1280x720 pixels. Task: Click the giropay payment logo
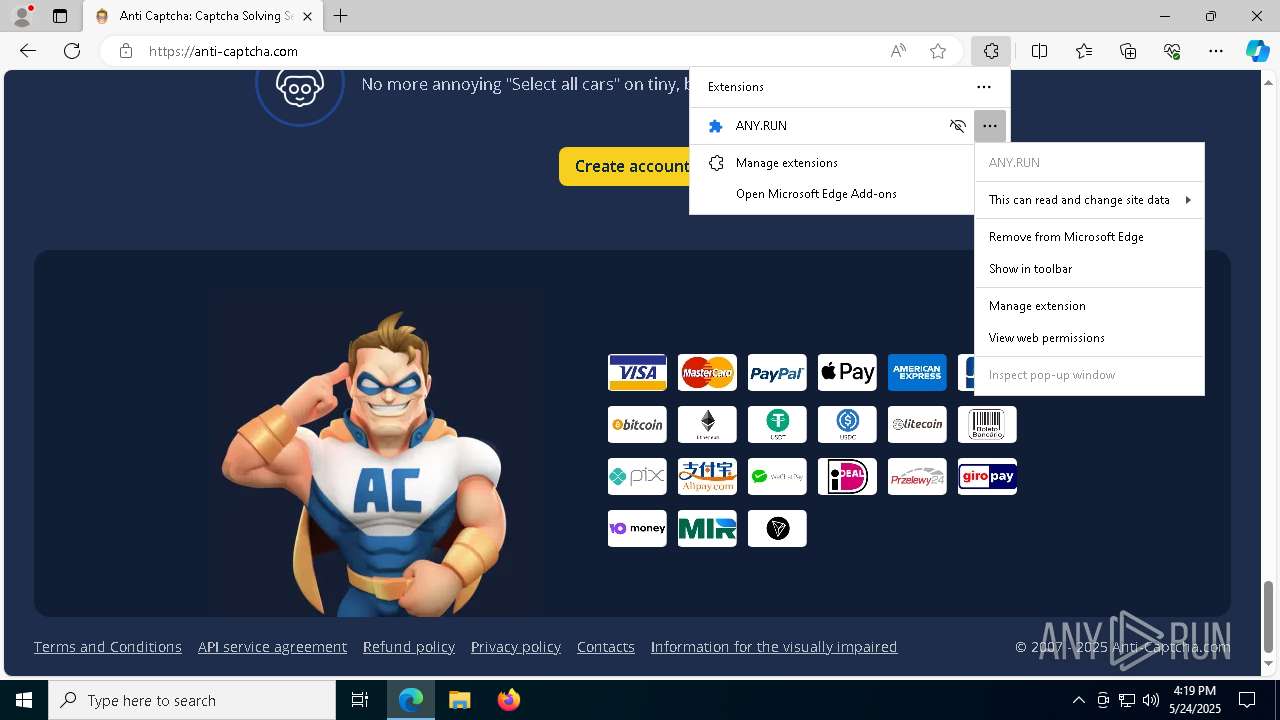(x=987, y=476)
